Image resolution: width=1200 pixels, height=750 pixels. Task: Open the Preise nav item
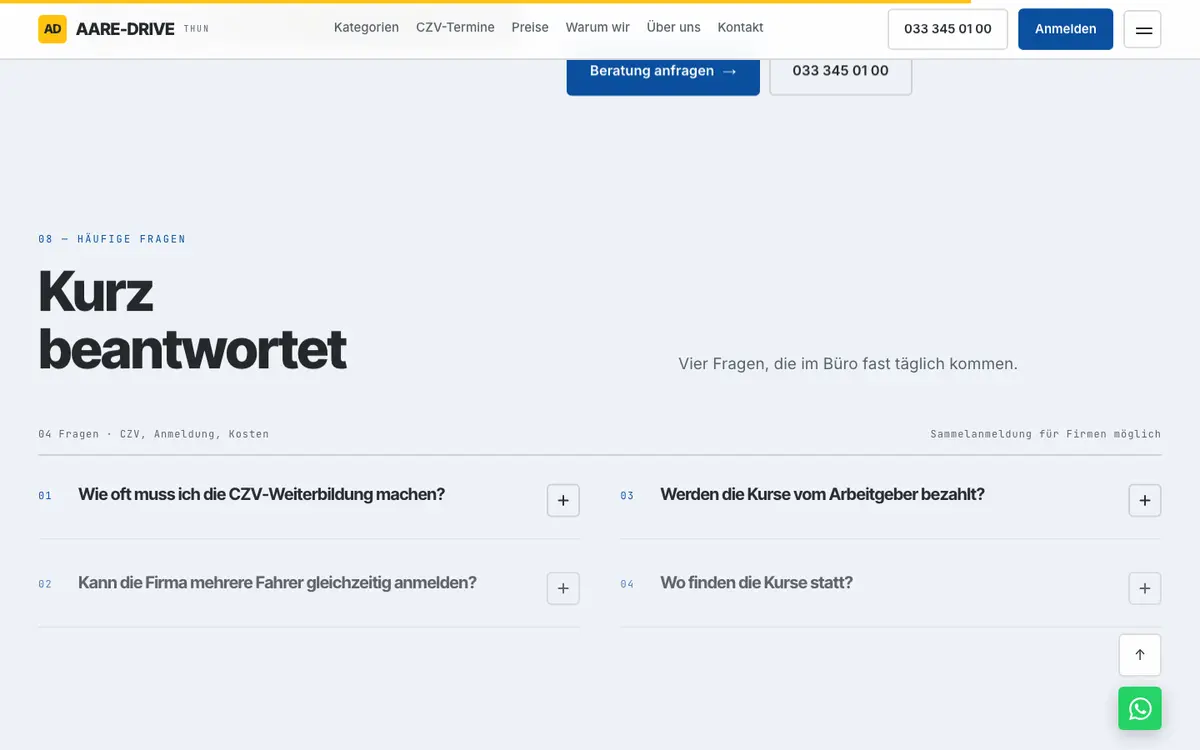[530, 28]
